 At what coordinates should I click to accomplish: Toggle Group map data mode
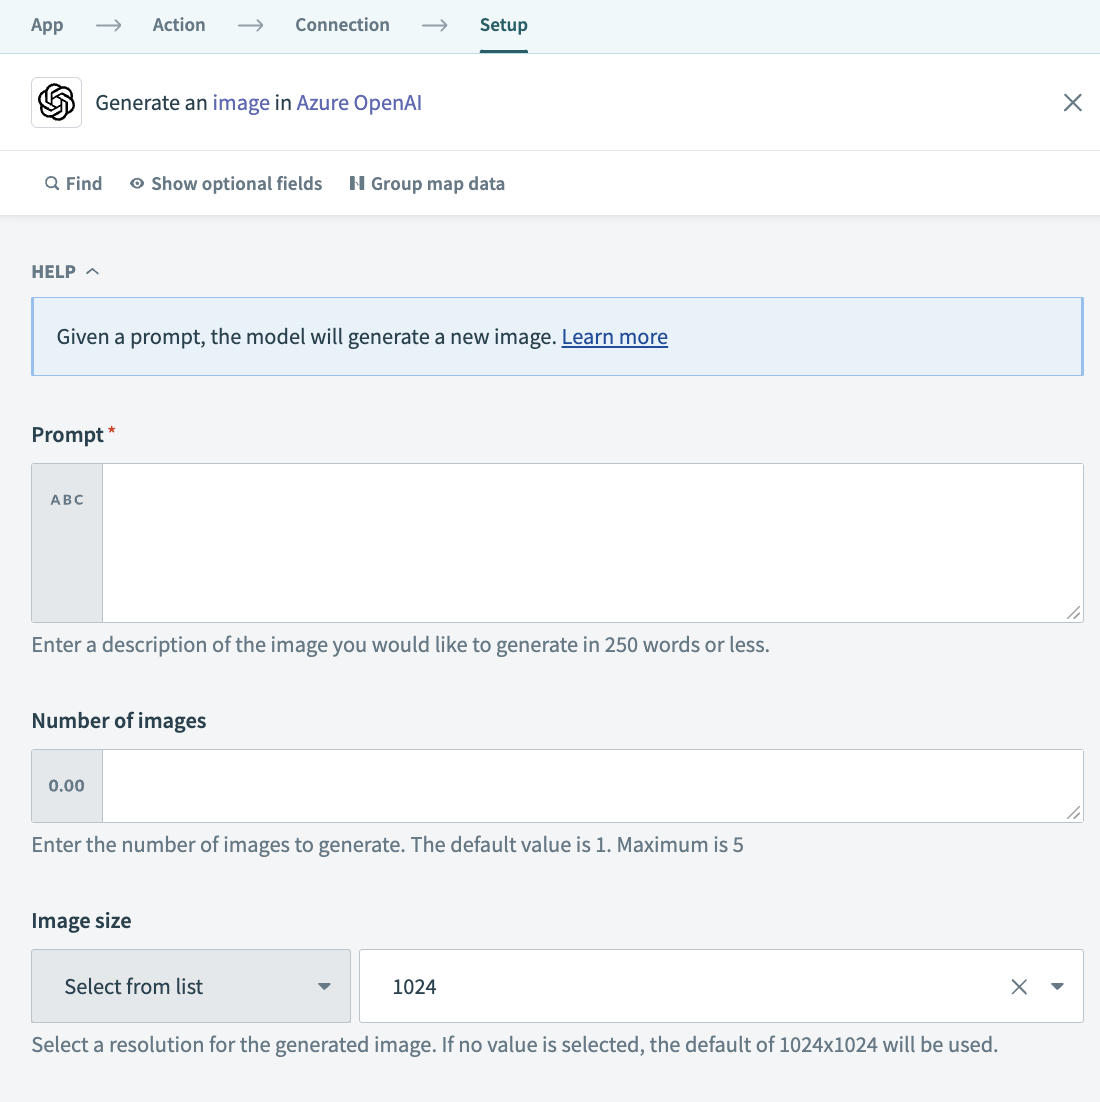(x=438, y=183)
